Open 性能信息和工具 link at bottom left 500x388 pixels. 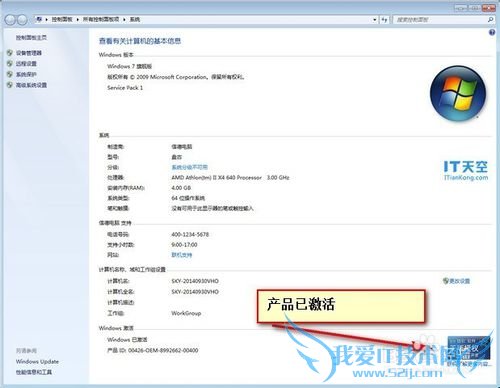click(x=34, y=372)
